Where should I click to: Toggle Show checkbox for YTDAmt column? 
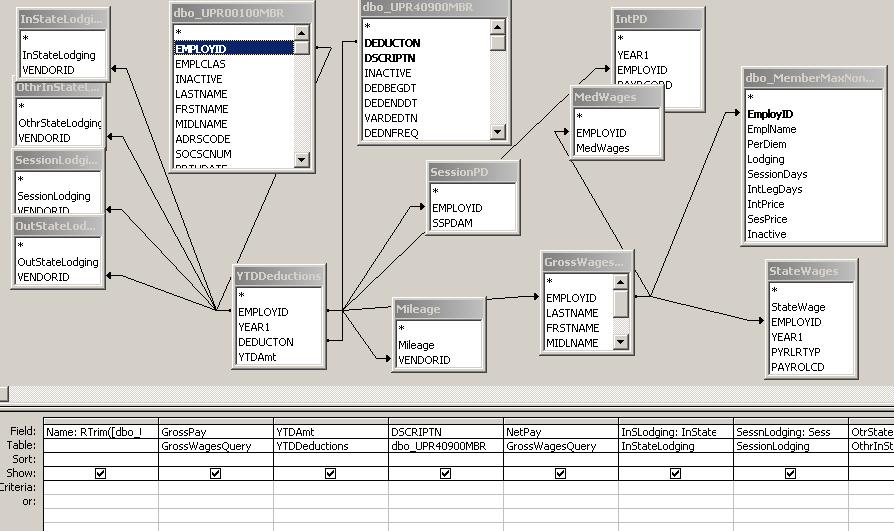point(331,473)
